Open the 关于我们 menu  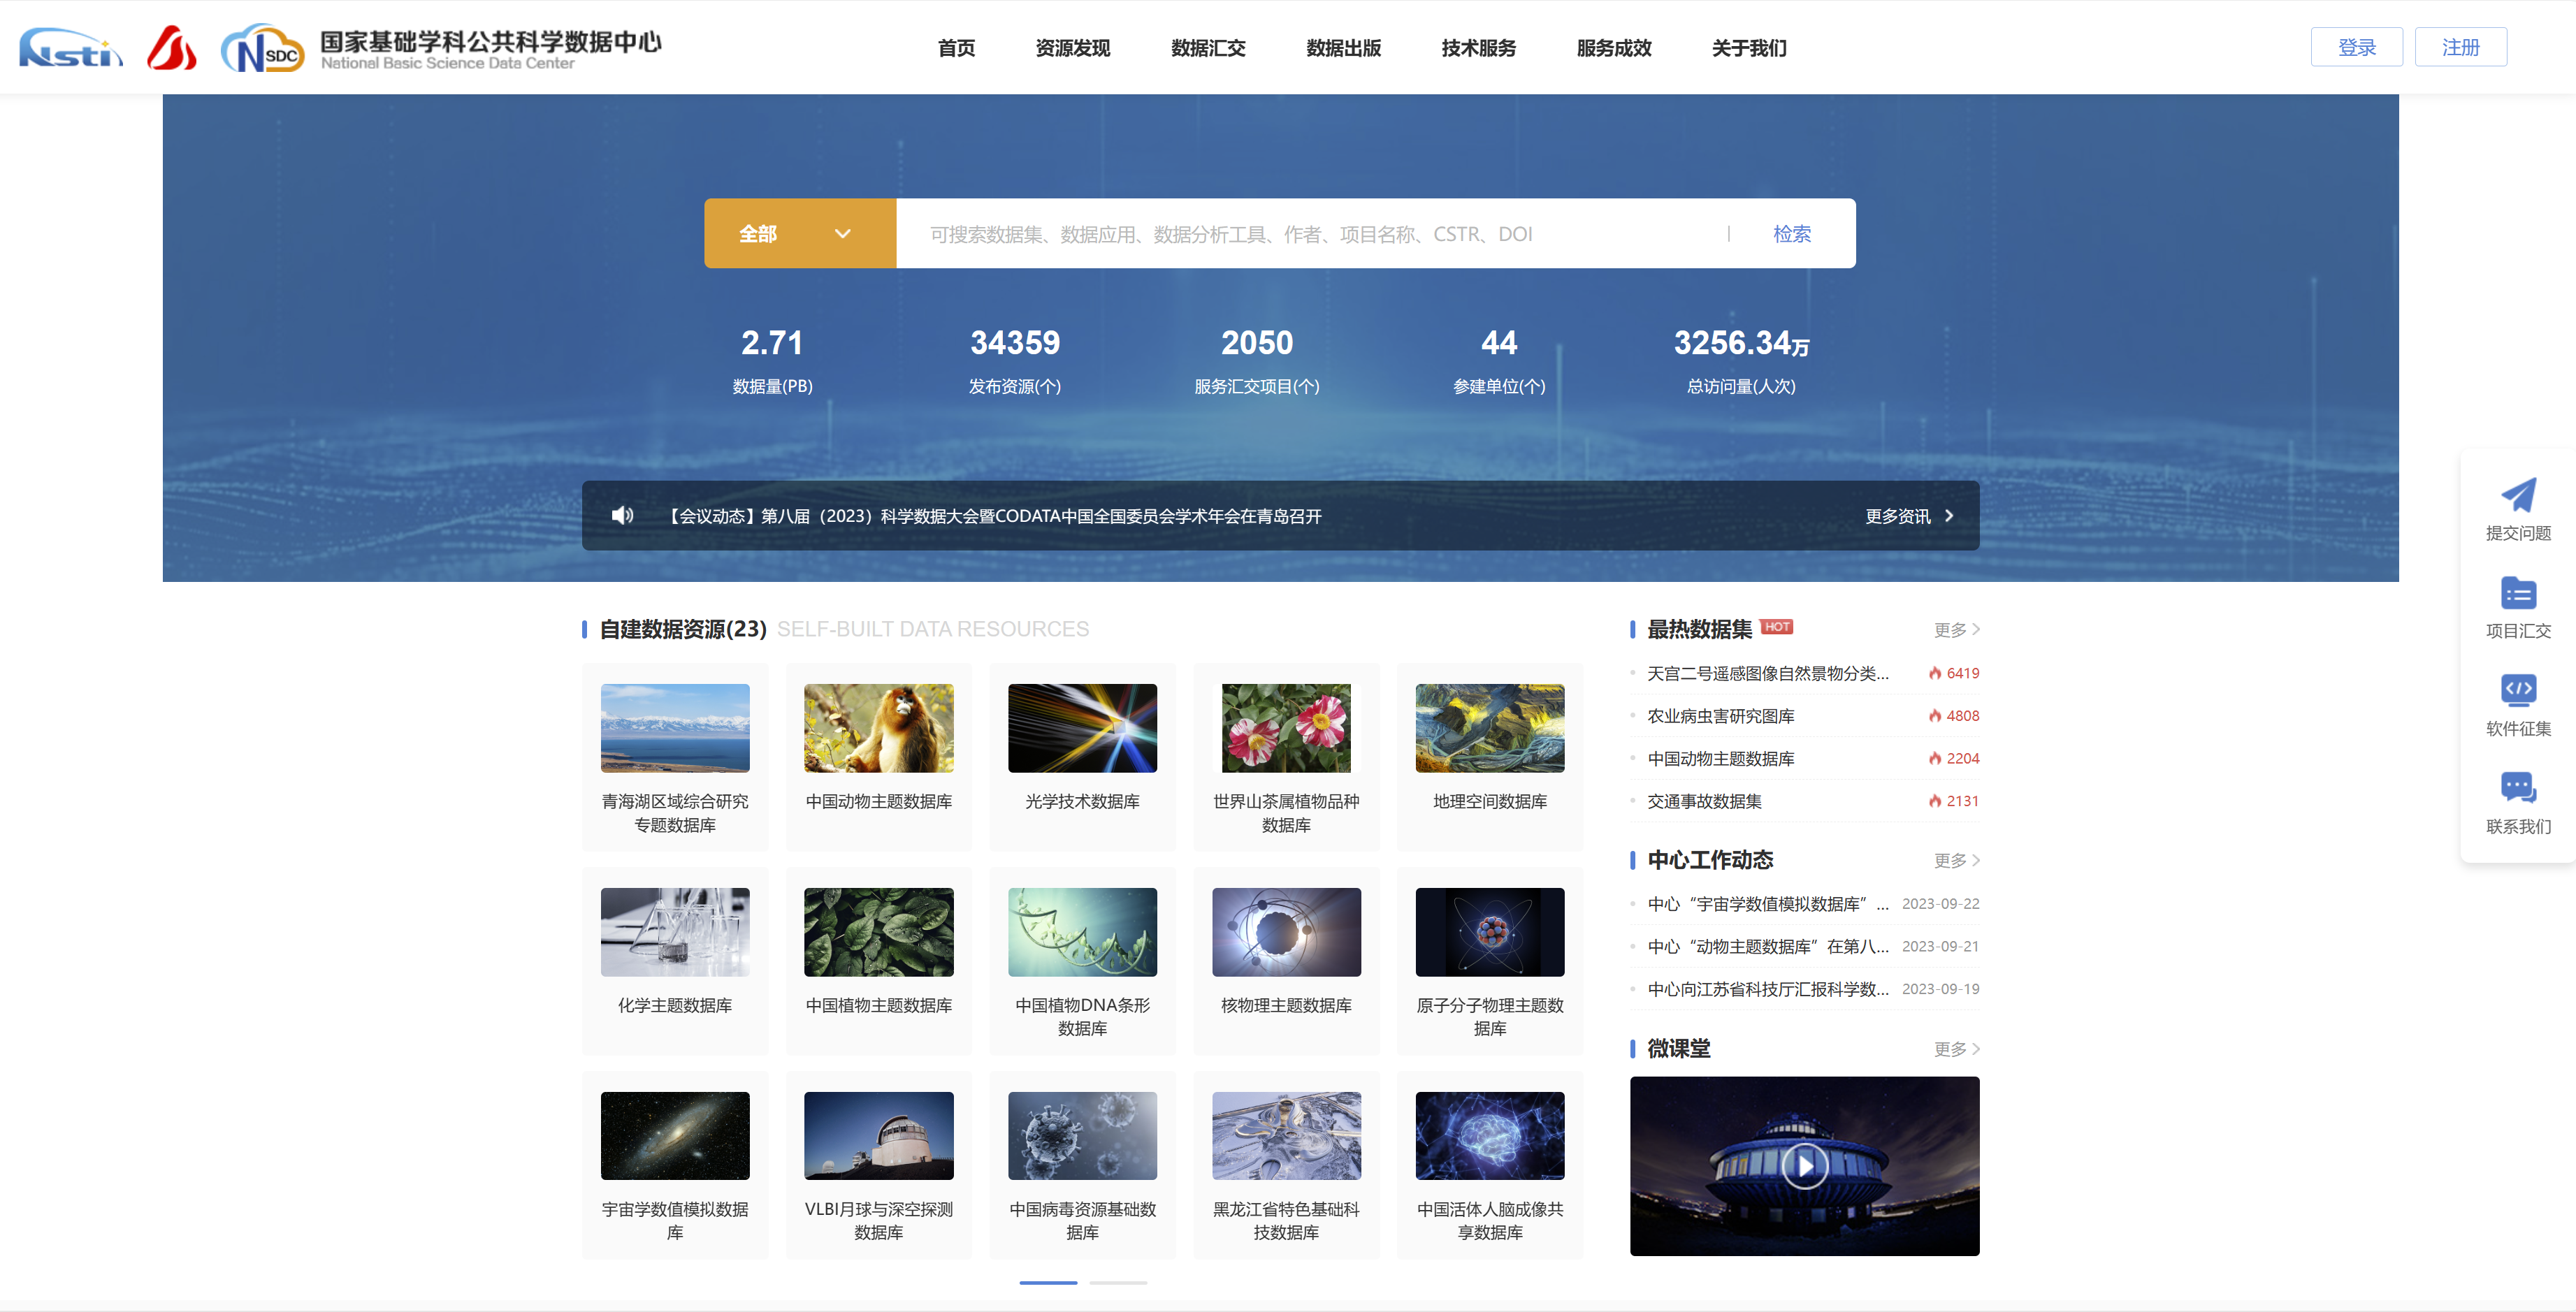tap(1748, 48)
